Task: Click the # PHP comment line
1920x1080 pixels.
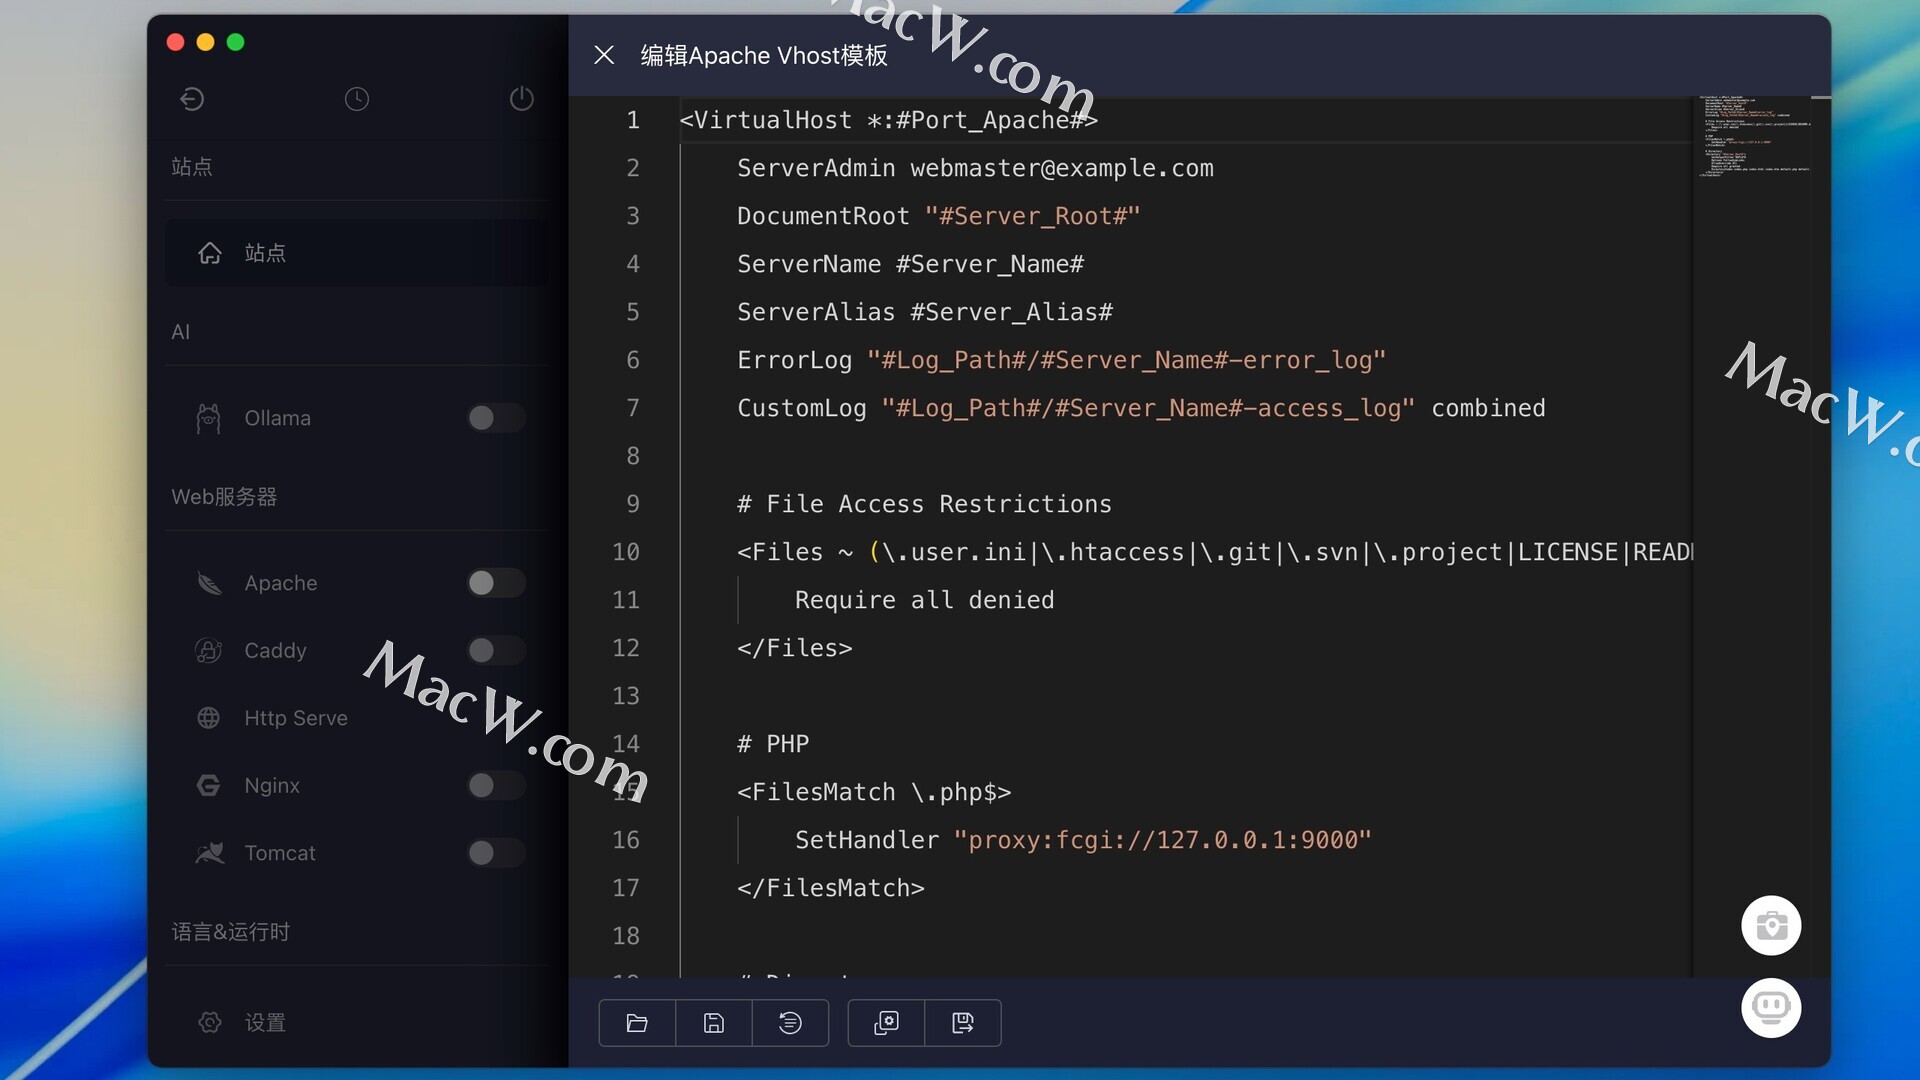Action: (773, 744)
